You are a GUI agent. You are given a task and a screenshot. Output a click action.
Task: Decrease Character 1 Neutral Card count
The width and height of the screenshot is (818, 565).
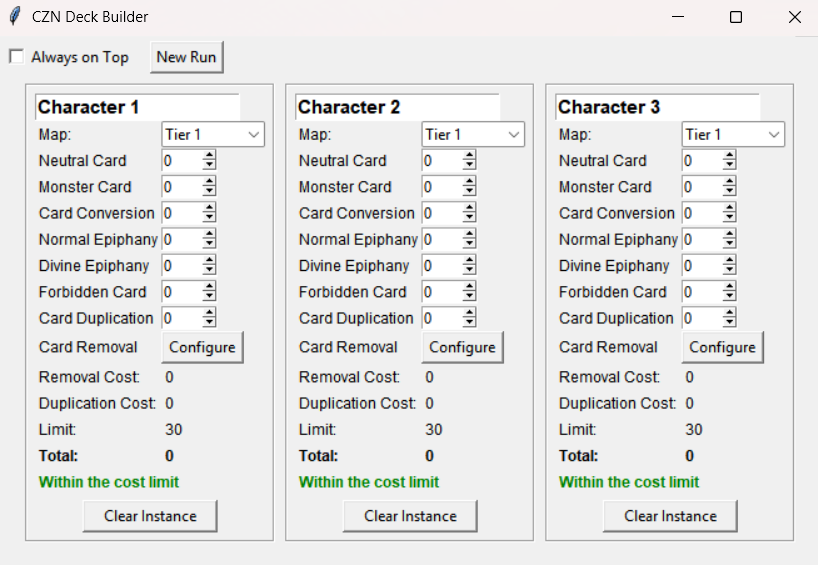pyautogui.click(x=209, y=166)
